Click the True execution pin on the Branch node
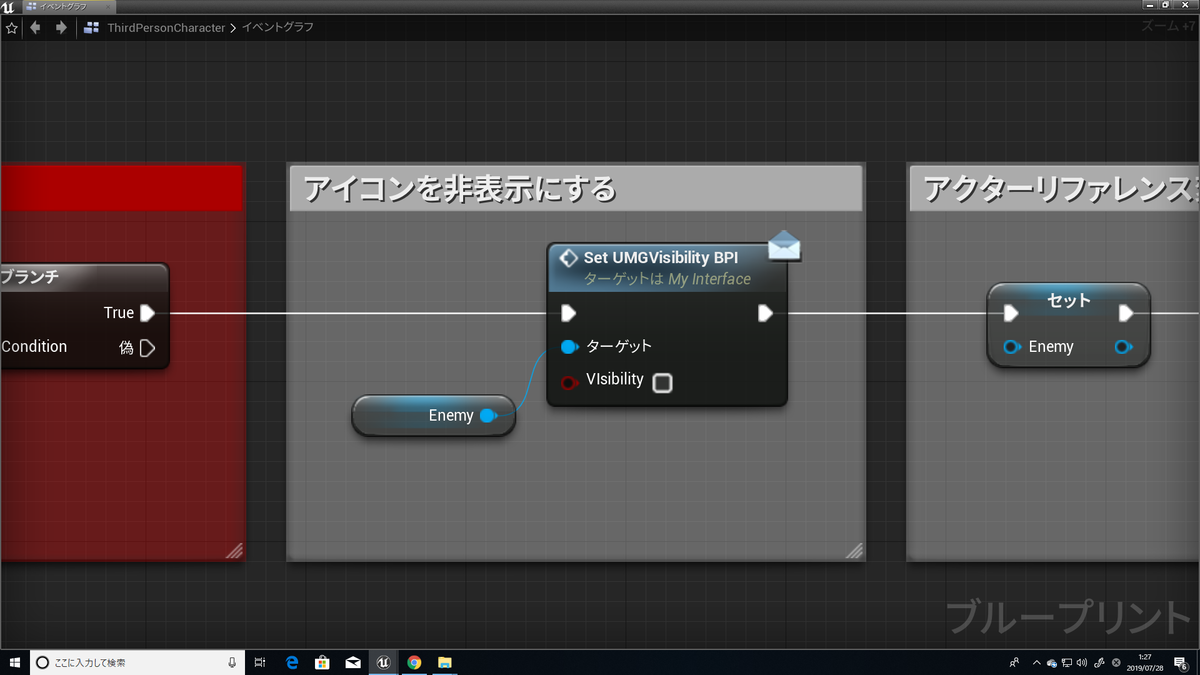Image resolution: width=1200 pixels, height=675 pixels. (145, 312)
